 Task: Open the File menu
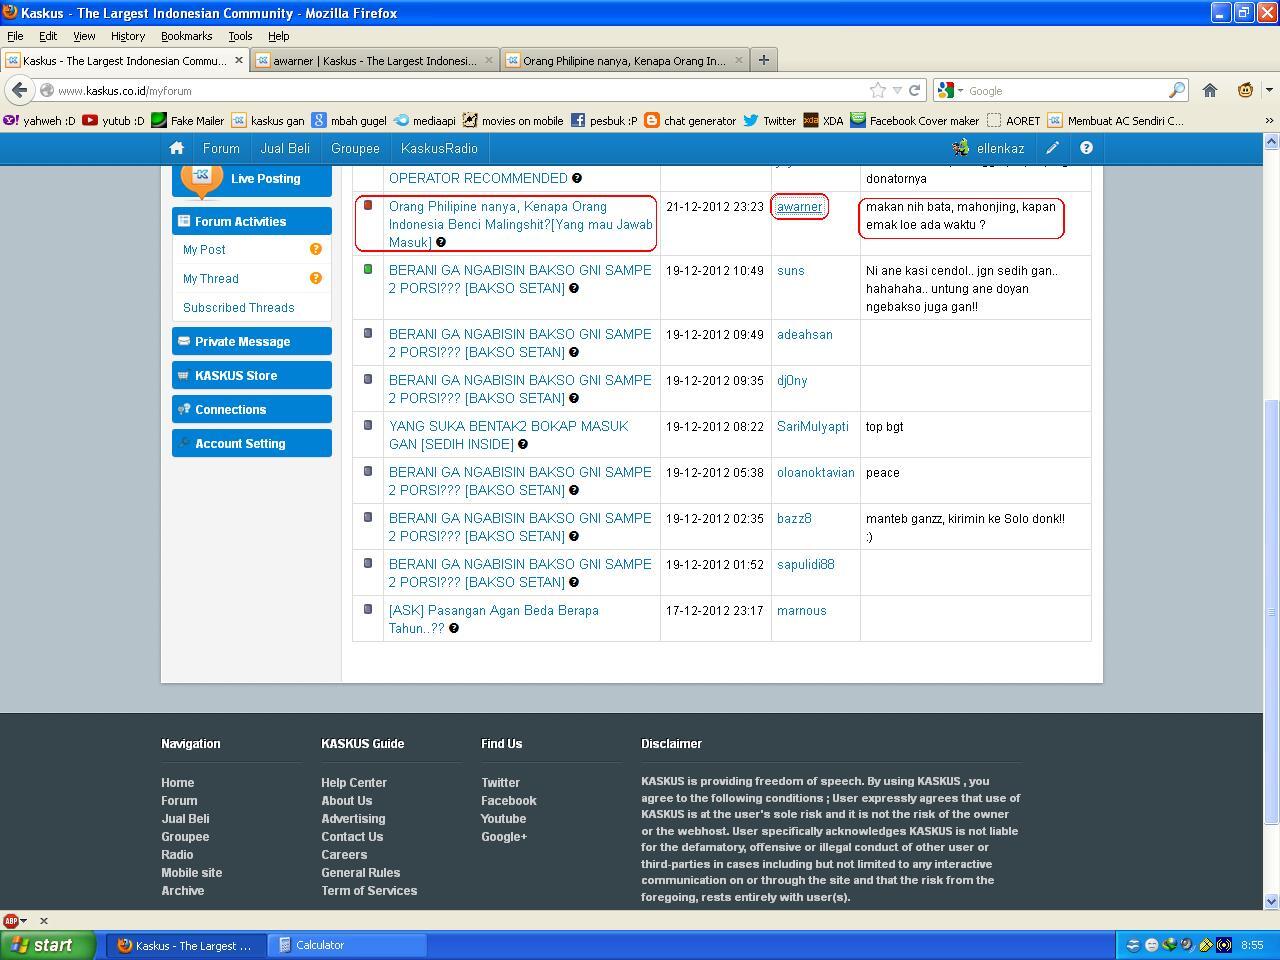(x=15, y=36)
